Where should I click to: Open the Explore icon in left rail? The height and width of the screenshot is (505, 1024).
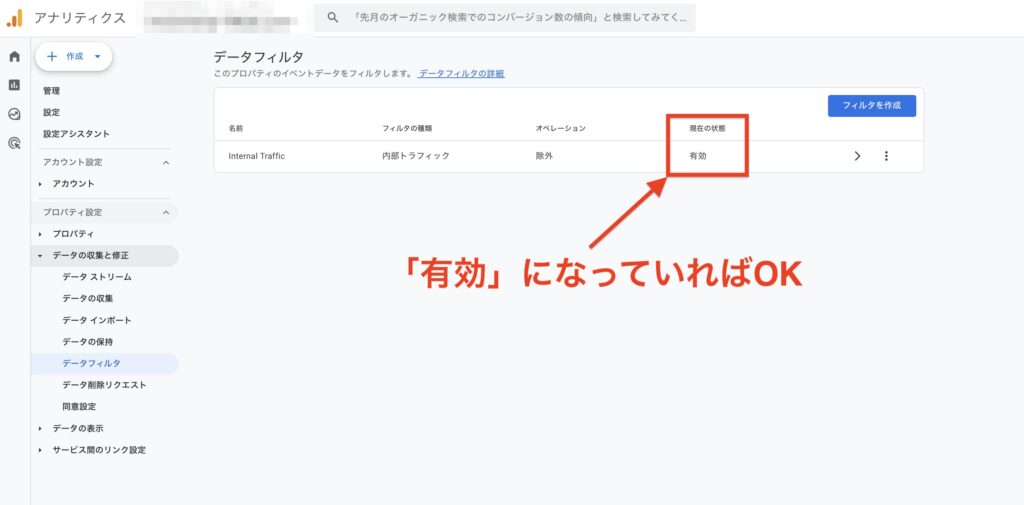click(14, 114)
